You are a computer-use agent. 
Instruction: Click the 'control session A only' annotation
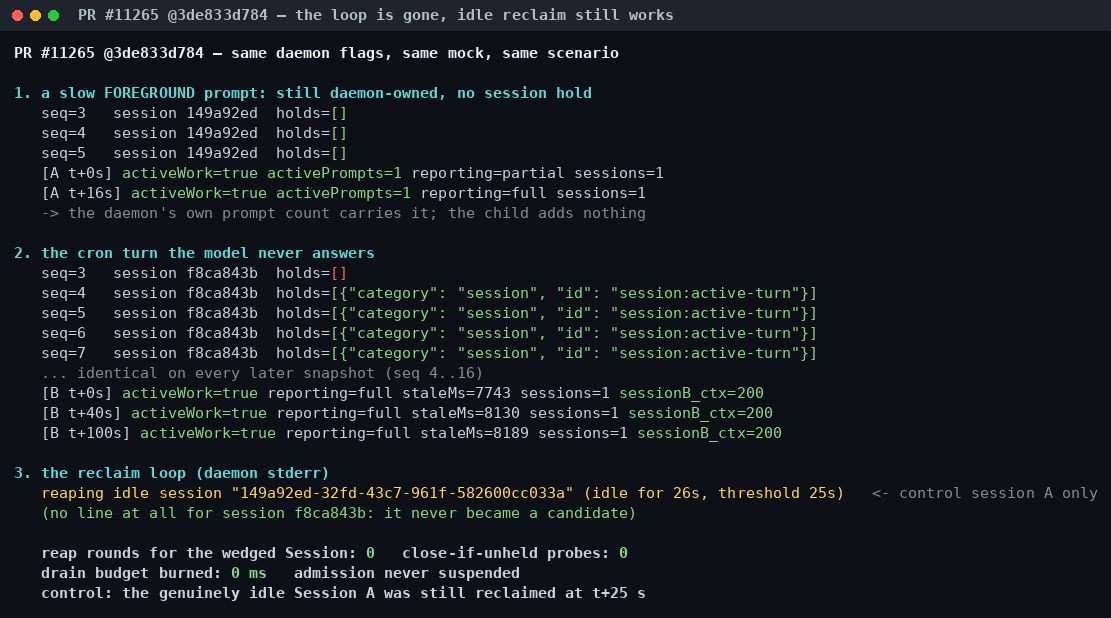click(x=985, y=493)
